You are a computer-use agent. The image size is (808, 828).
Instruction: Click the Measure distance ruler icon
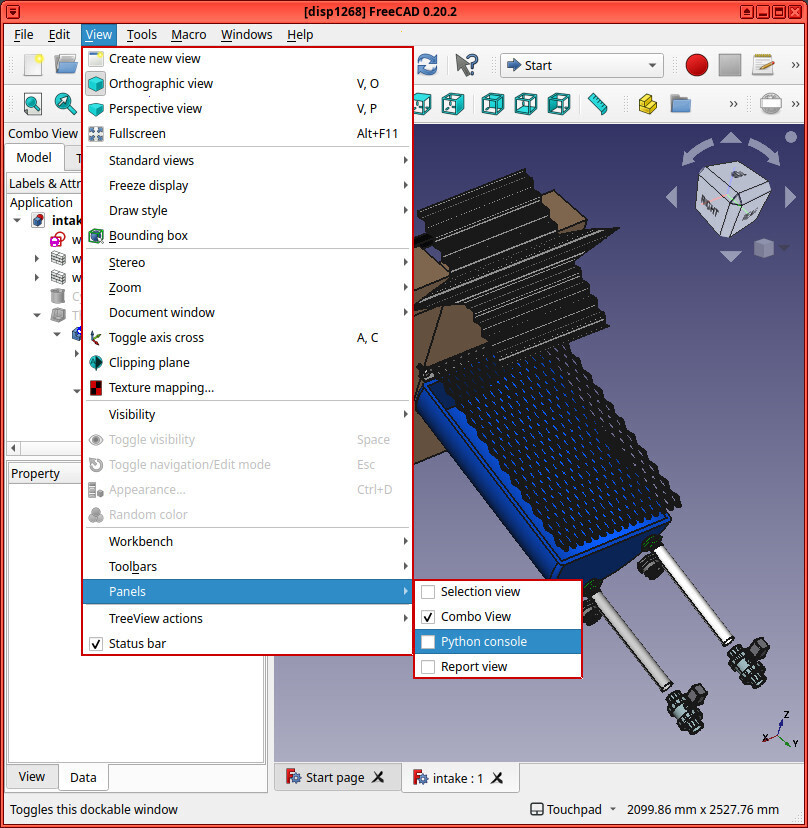(x=598, y=104)
